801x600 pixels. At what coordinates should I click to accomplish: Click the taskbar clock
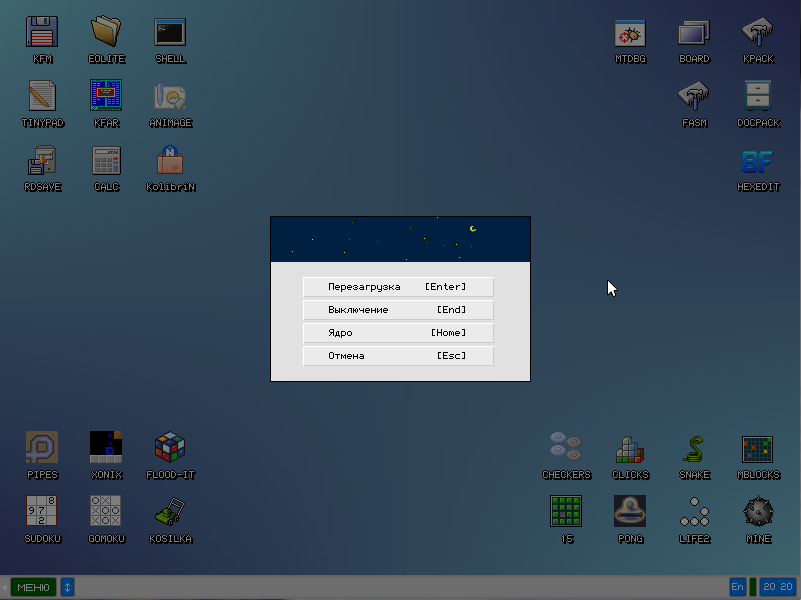click(x=777, y=587)
